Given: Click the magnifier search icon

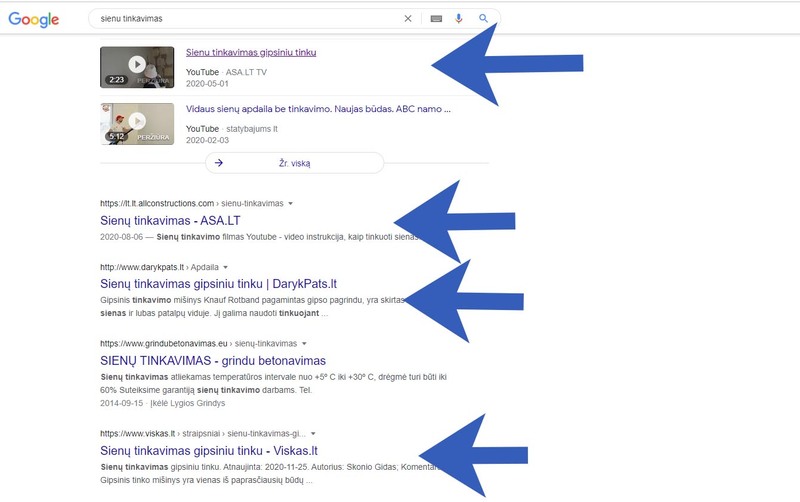Looking at the screenshot, I should click(483, 18).
